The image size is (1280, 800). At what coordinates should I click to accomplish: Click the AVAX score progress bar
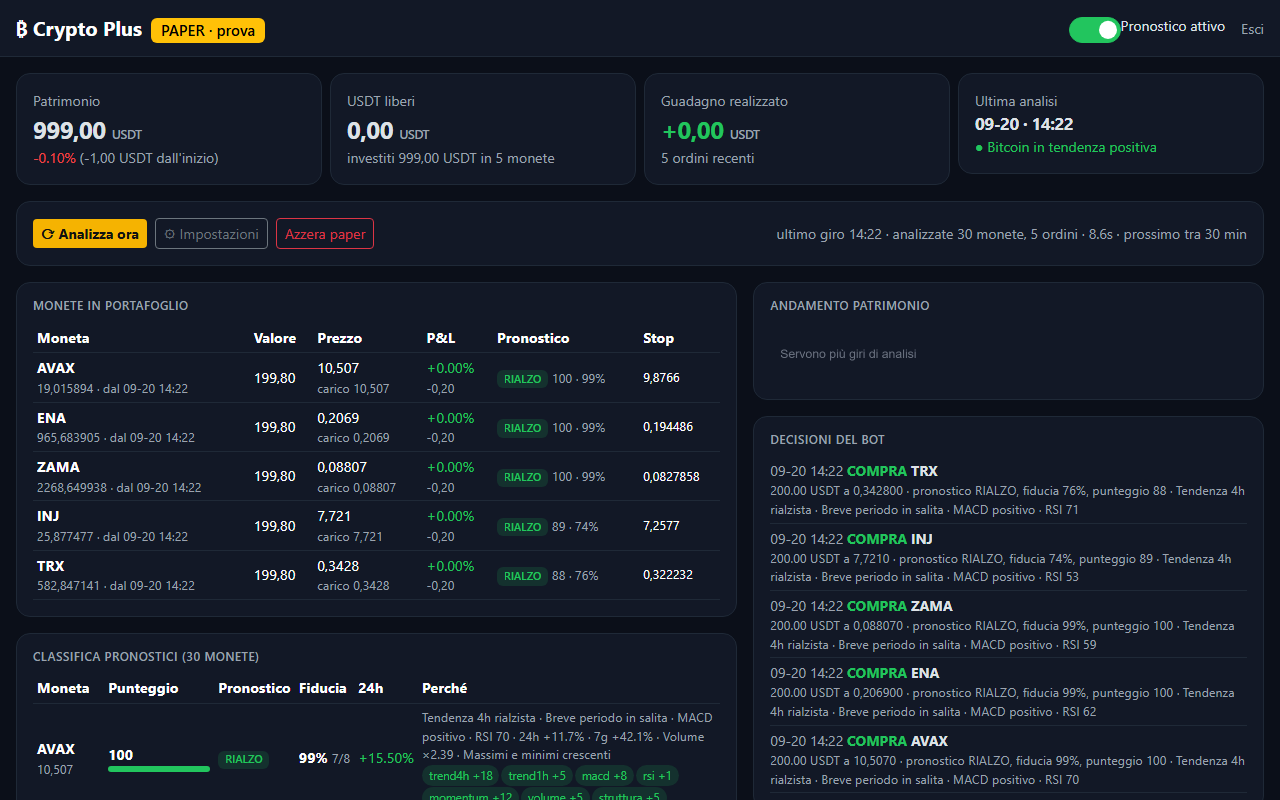coord(159,769)
